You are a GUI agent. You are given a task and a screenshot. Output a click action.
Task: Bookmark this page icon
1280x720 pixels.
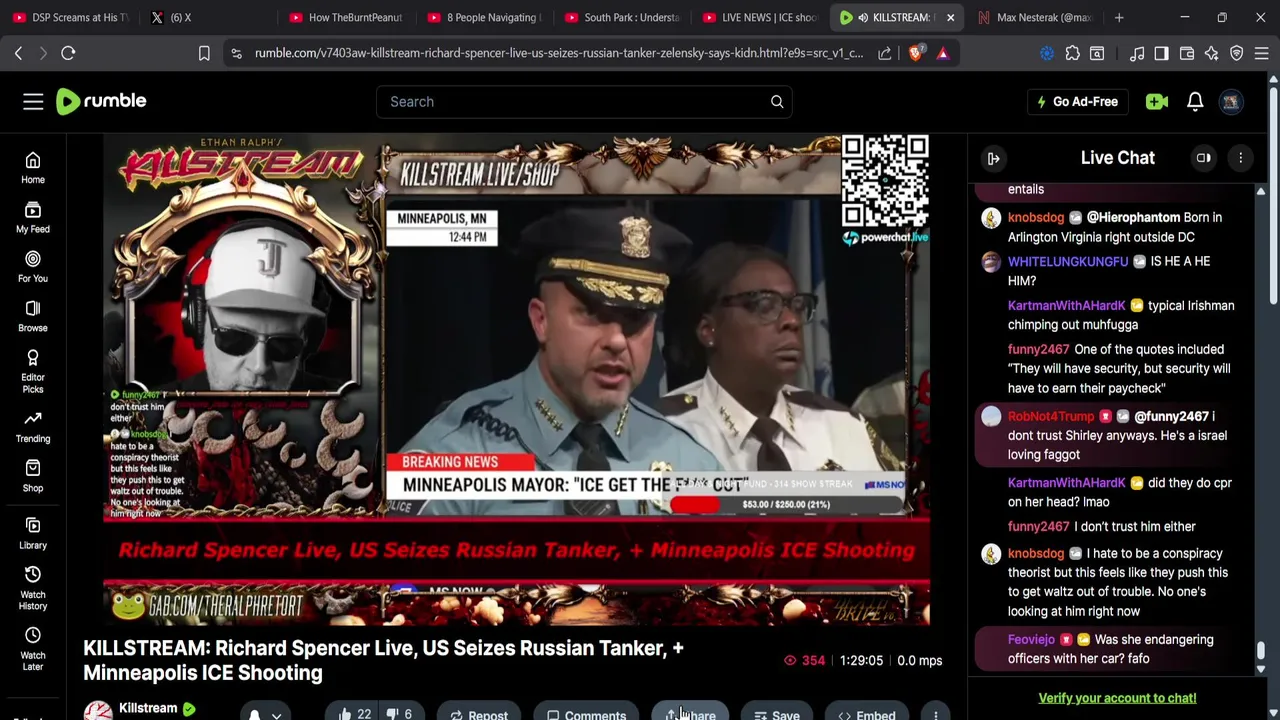[x=204, y=53]
